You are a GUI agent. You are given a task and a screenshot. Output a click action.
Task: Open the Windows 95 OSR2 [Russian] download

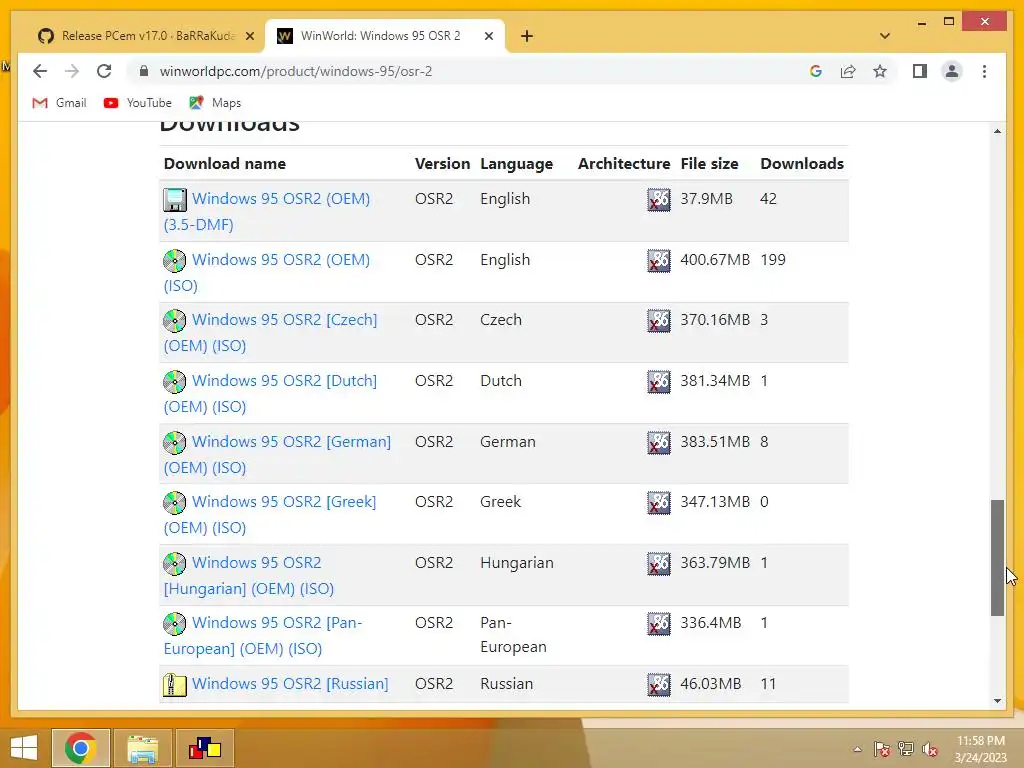(x=290, y=684)
